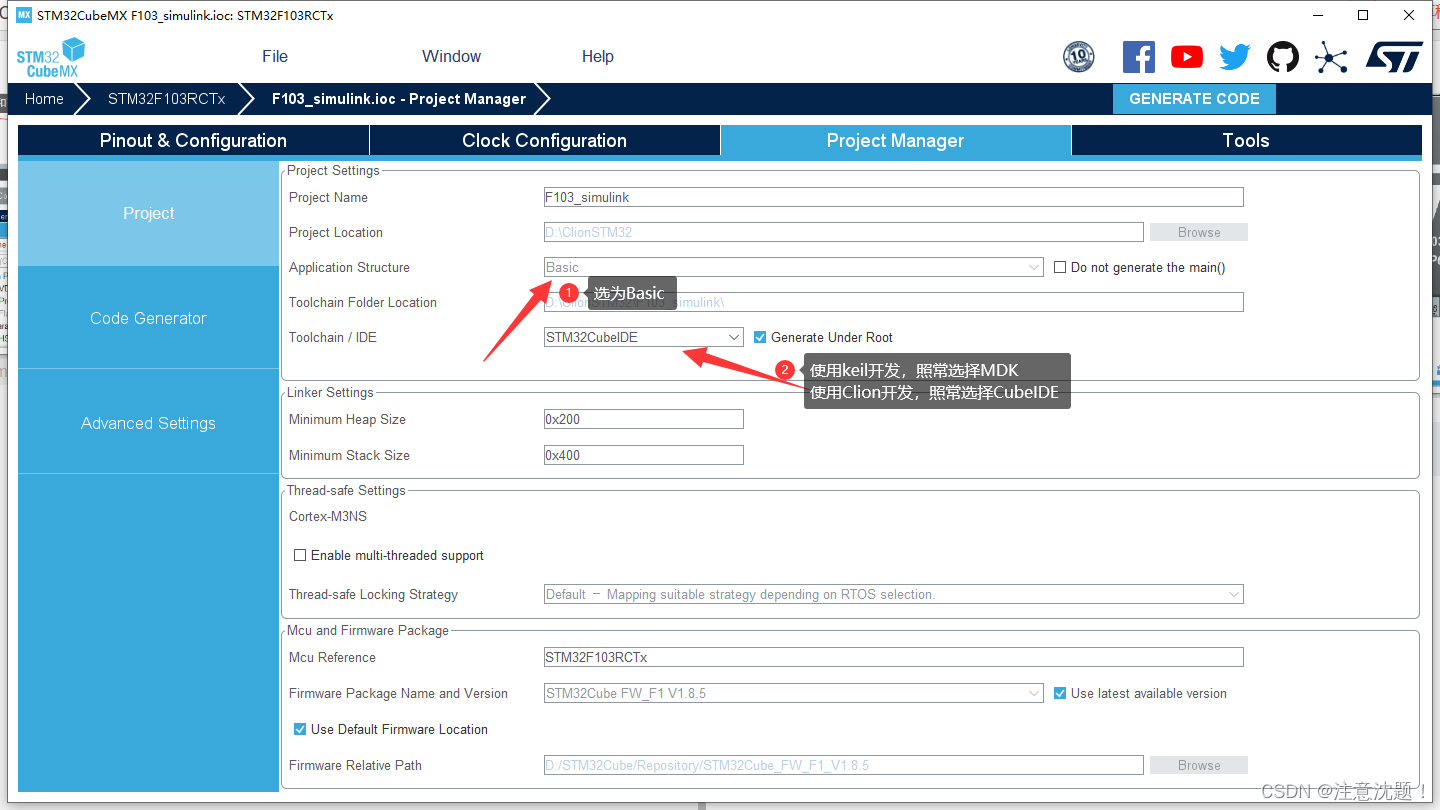Click the Minimum Stack Size field
This screenshot has width=1440, height=810.
(x=644, y=455)
